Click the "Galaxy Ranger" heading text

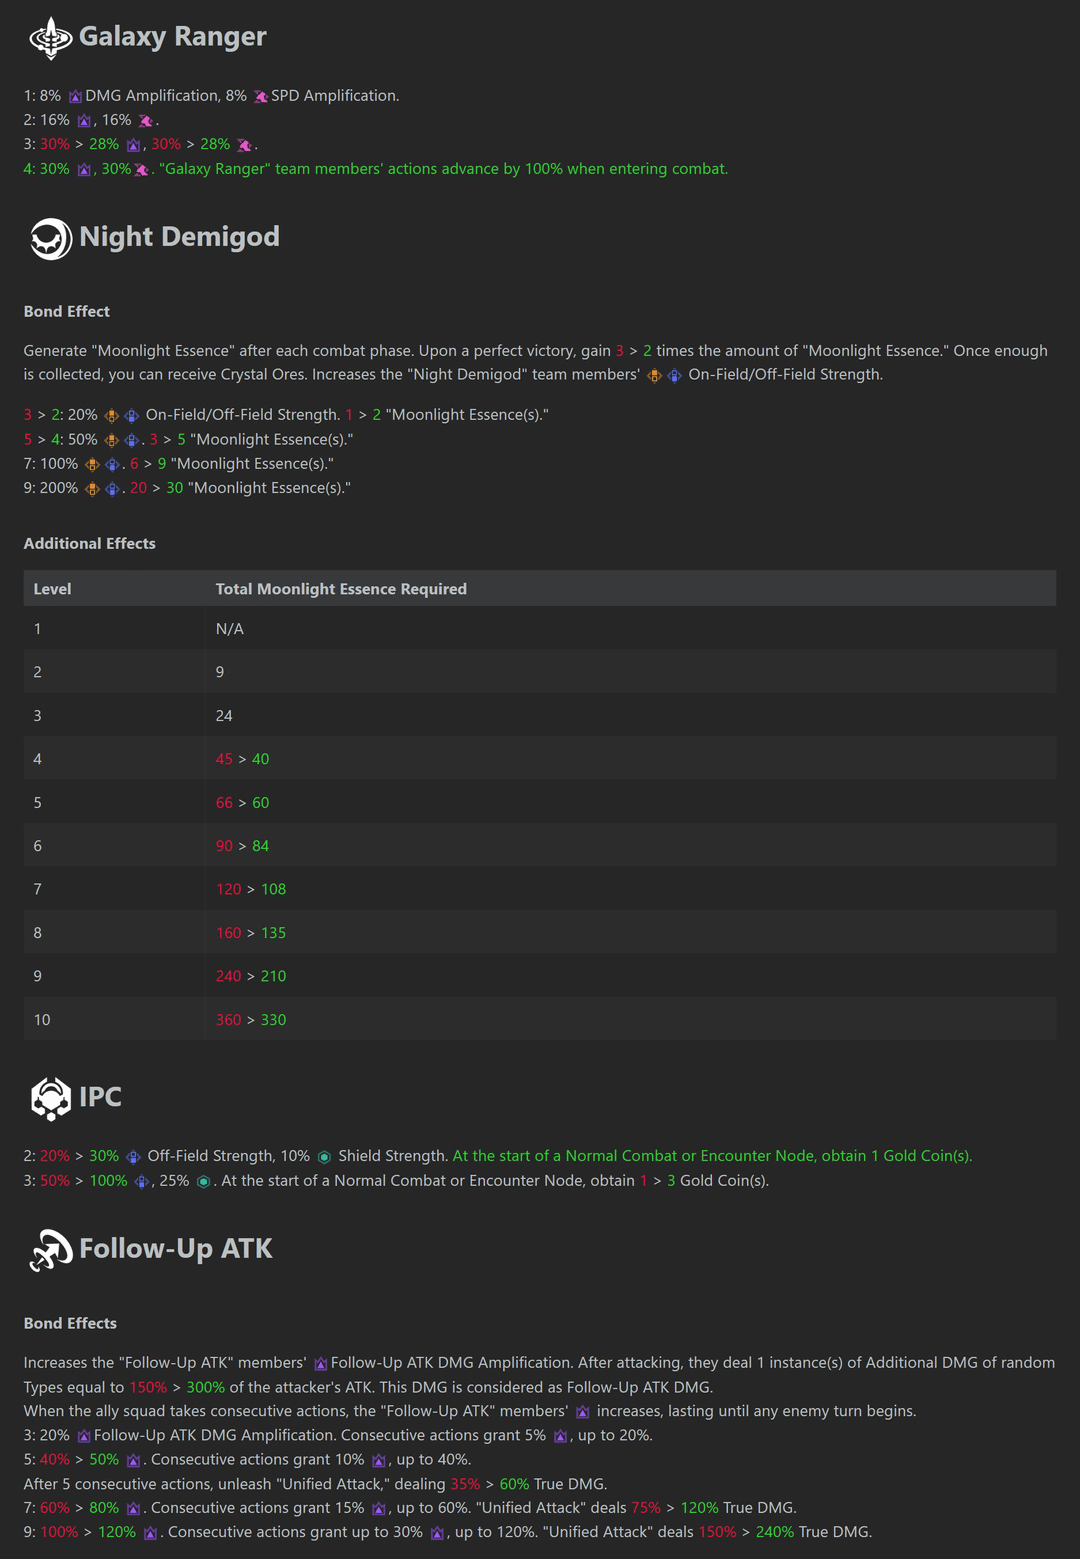pyautogui.click(x=172, y=37)
